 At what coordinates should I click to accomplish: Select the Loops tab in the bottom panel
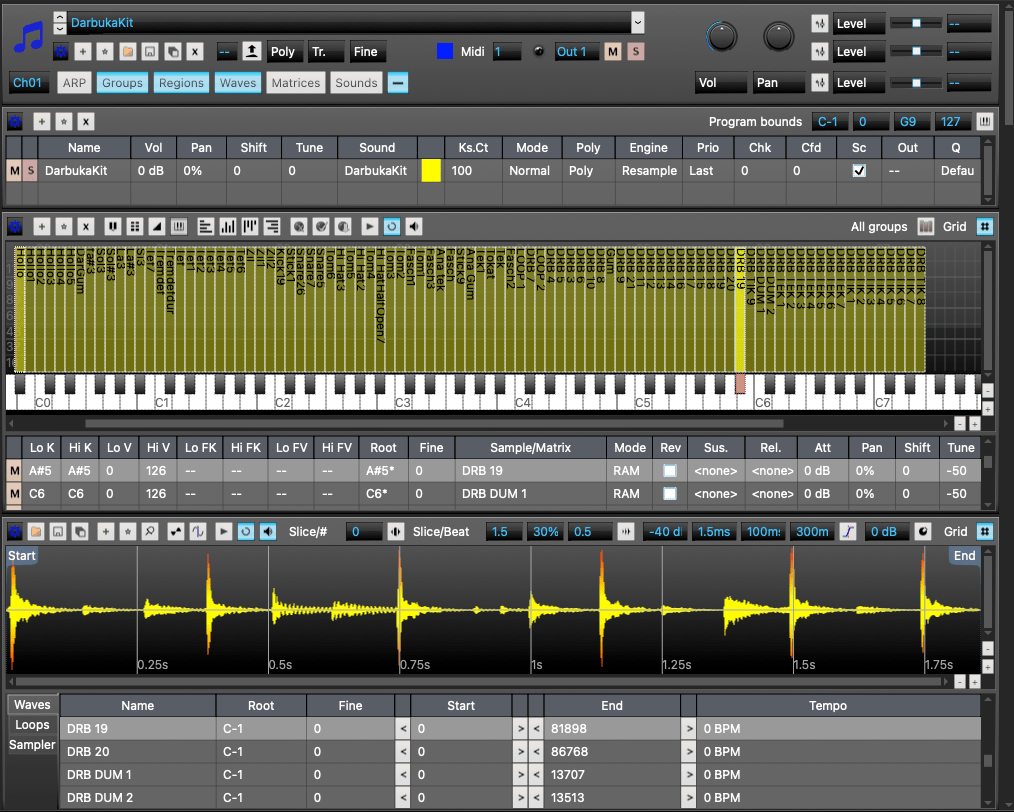pos(32,725)
